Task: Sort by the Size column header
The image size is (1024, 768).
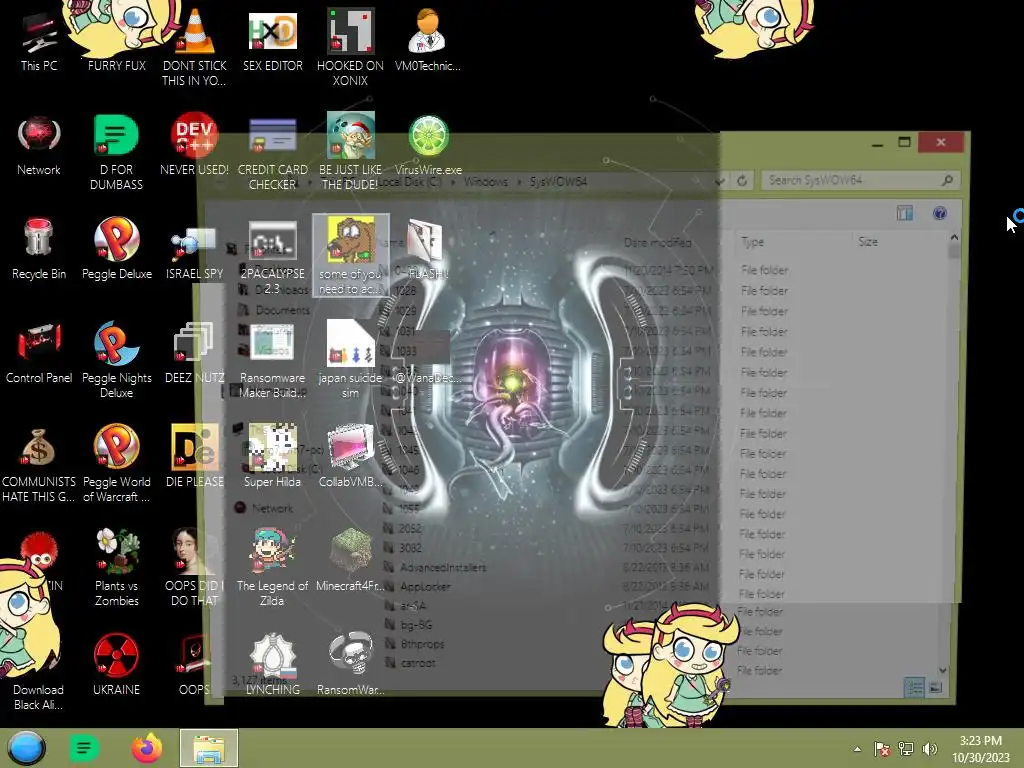Action: pyautogui.click(x=868, y=242)
